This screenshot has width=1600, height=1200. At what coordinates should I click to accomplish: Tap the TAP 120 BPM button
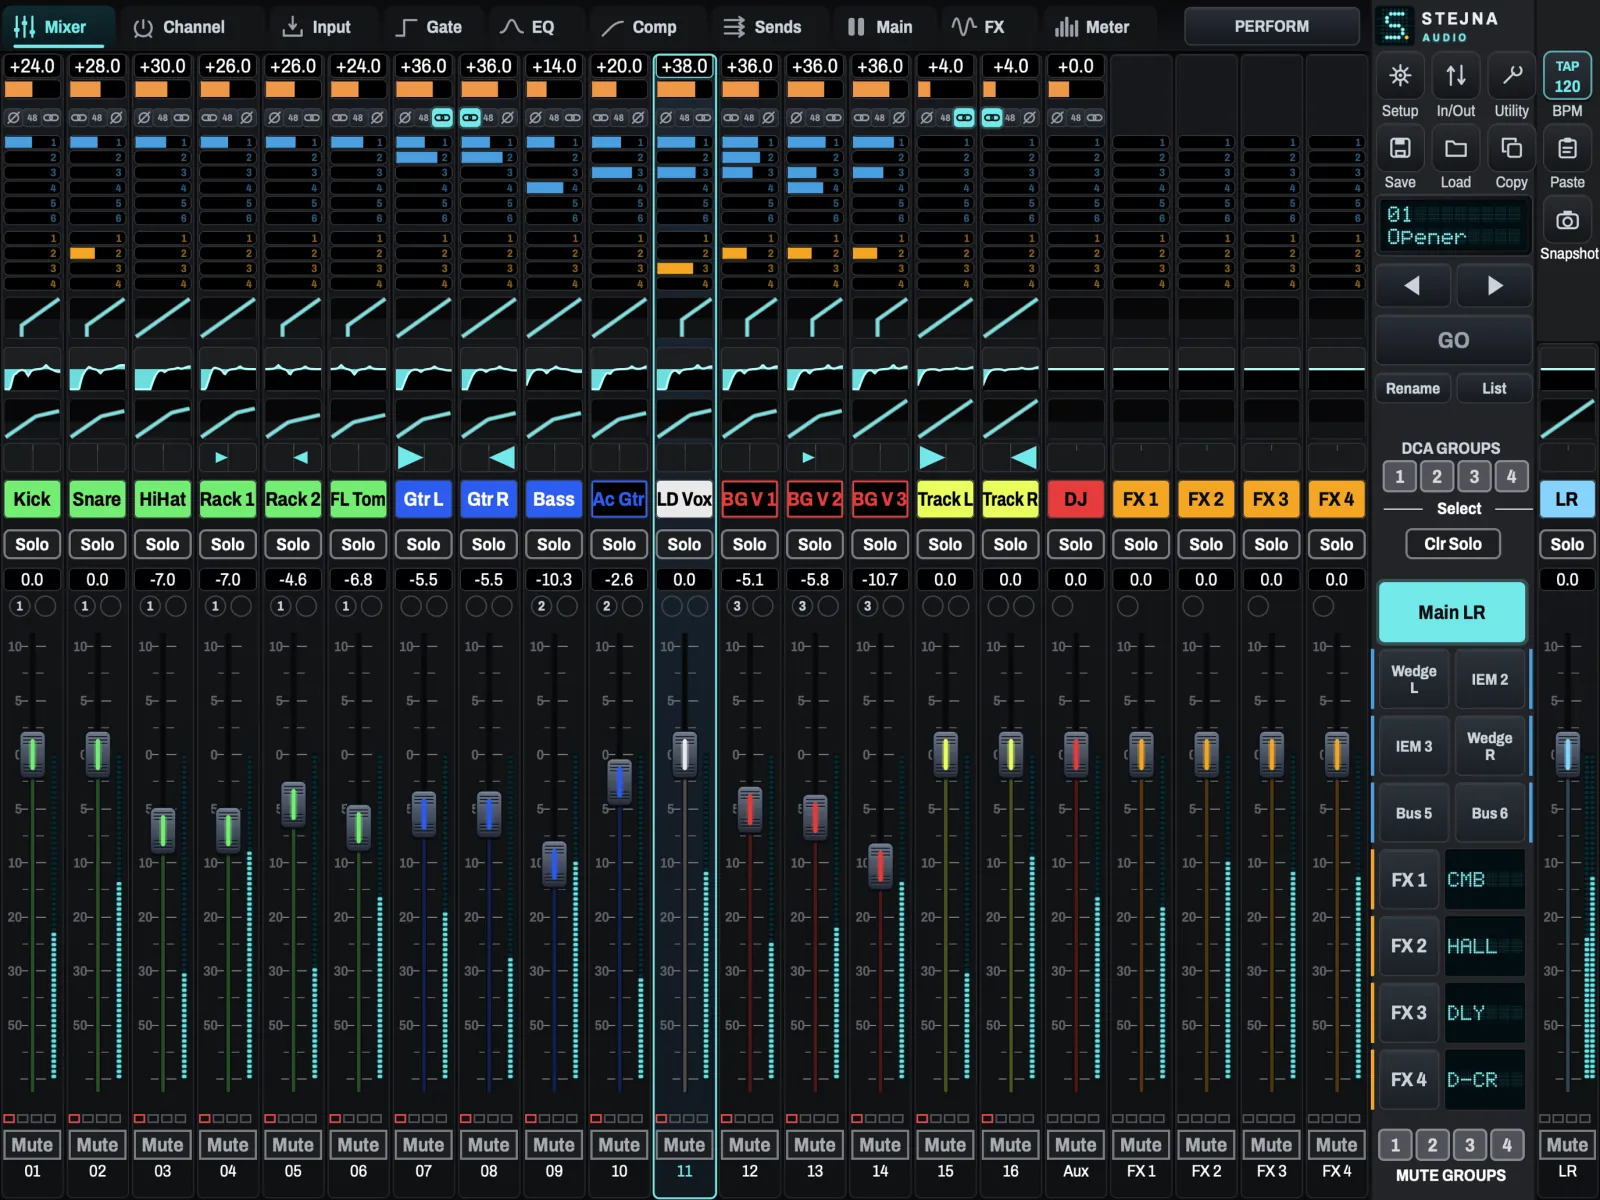click(x=1567, y=76)
